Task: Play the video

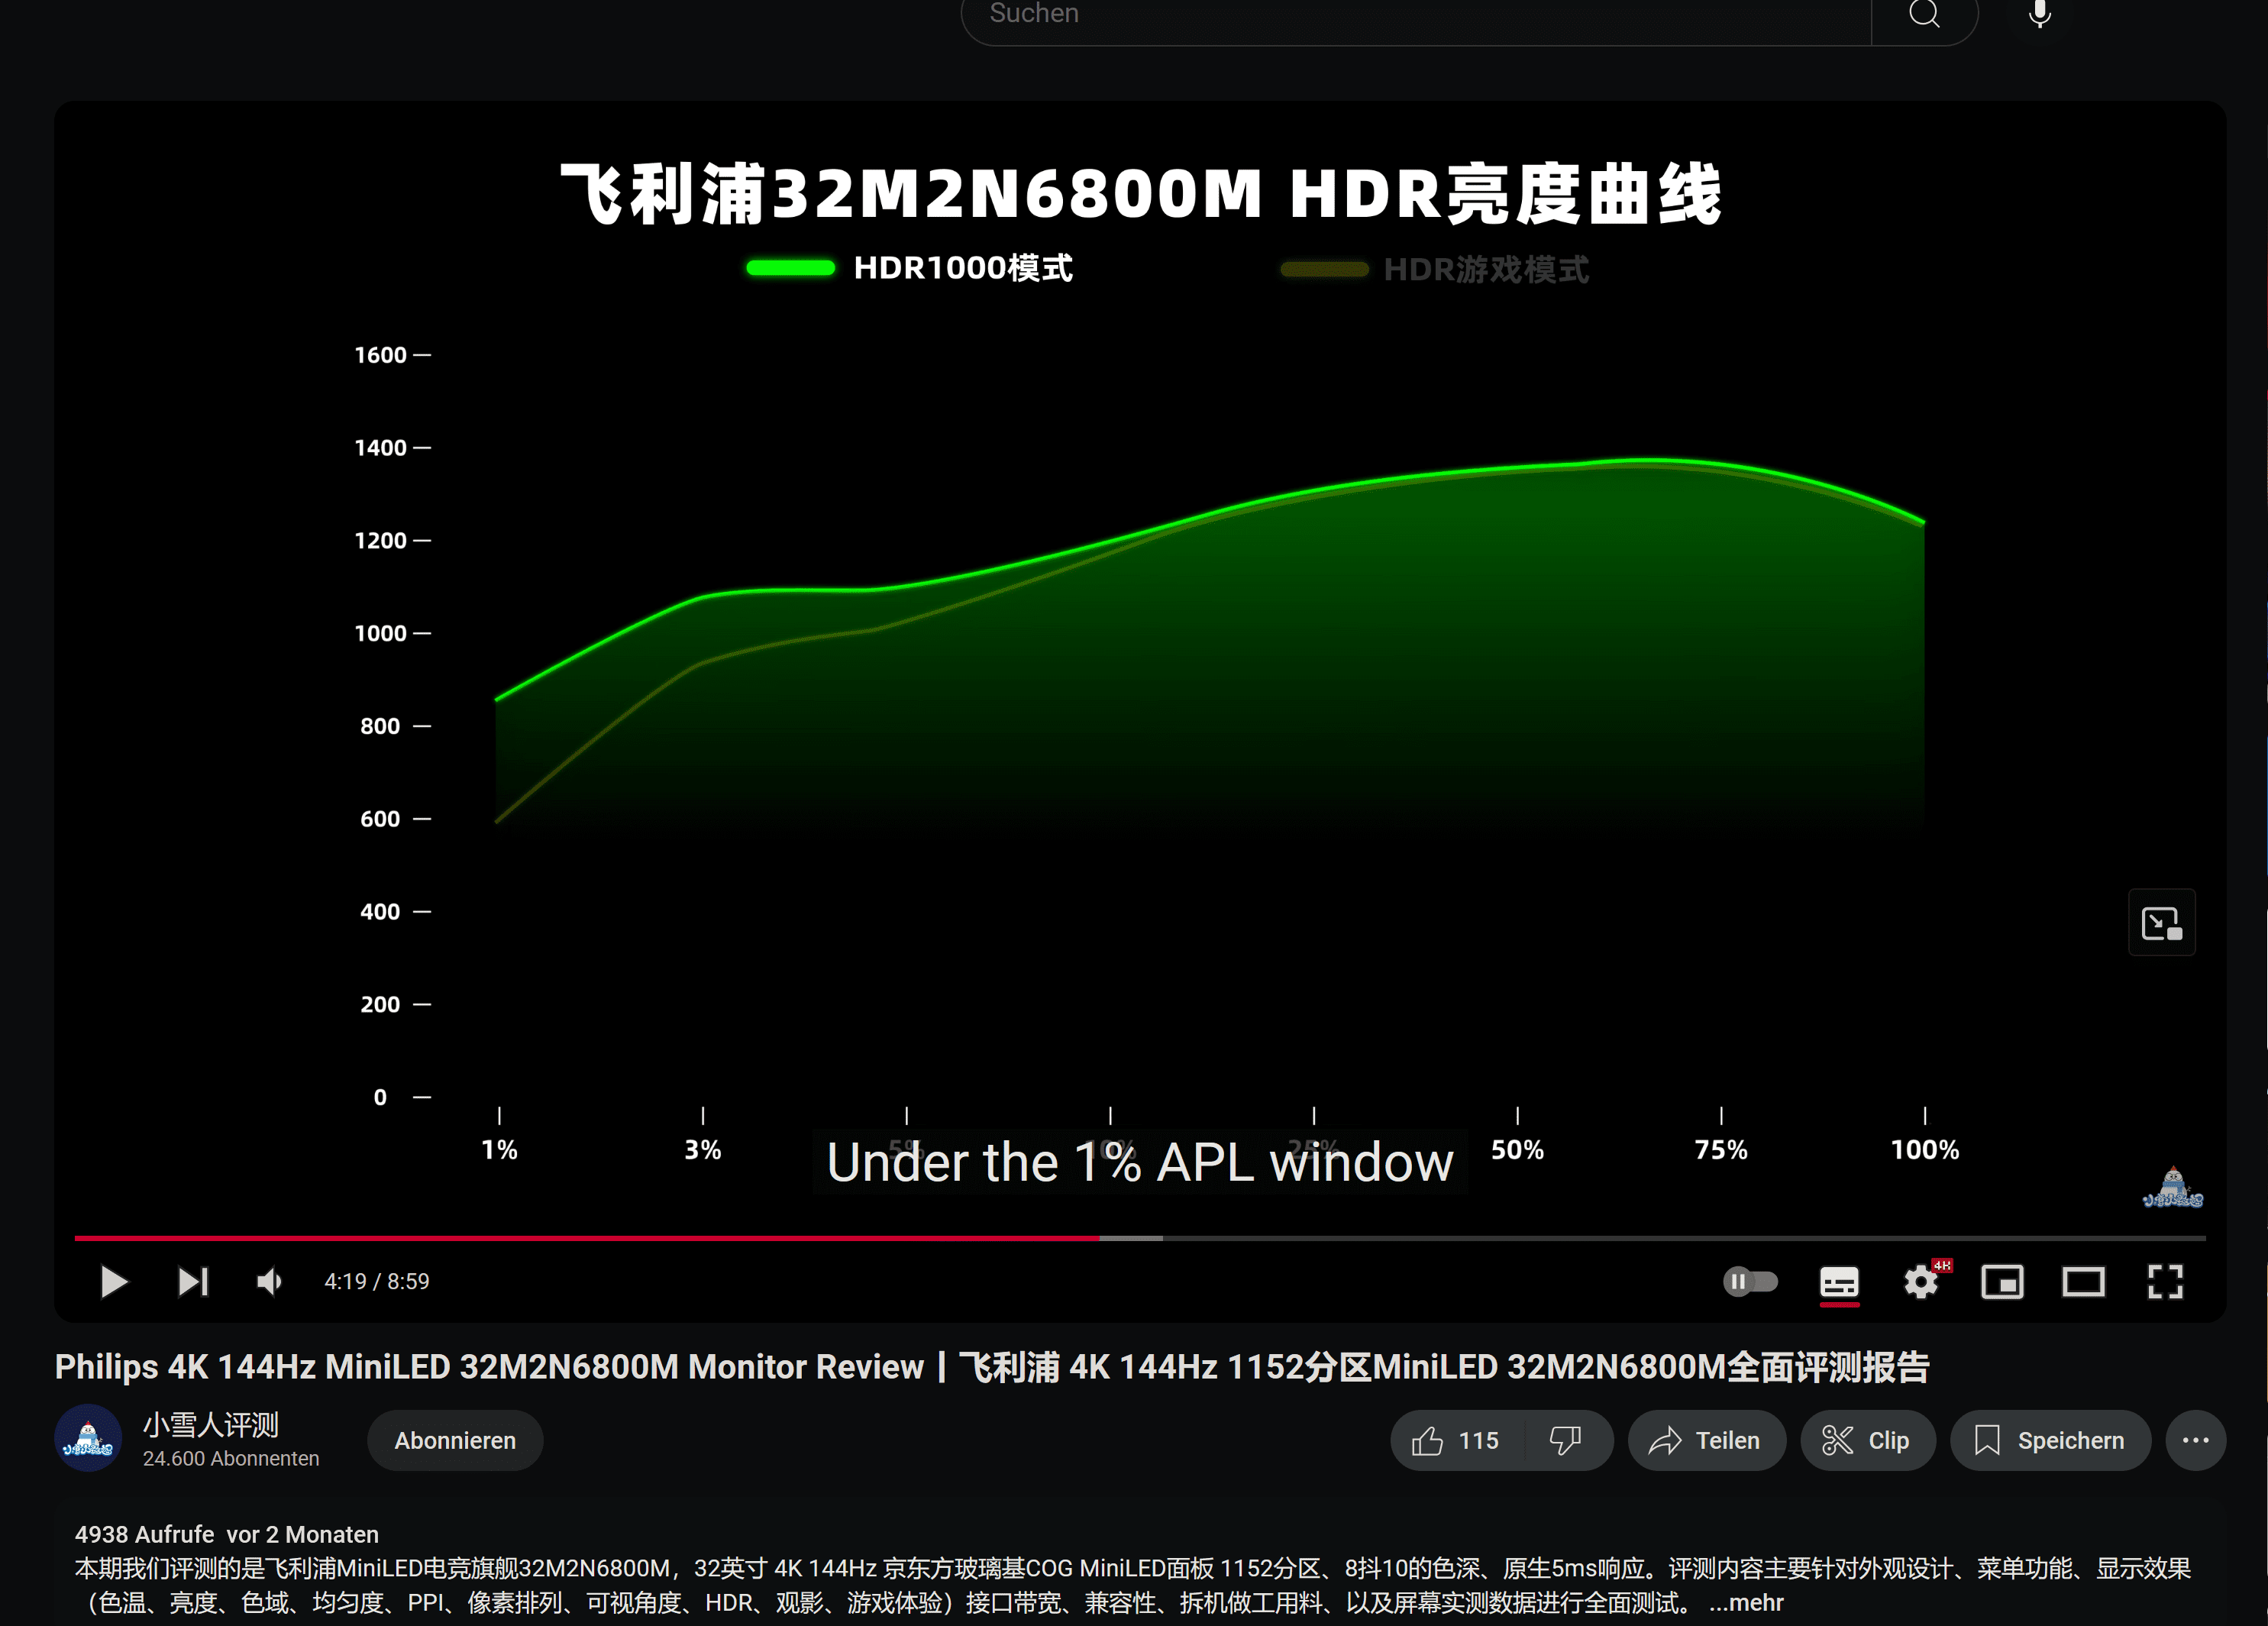Action: [114, 1281]
